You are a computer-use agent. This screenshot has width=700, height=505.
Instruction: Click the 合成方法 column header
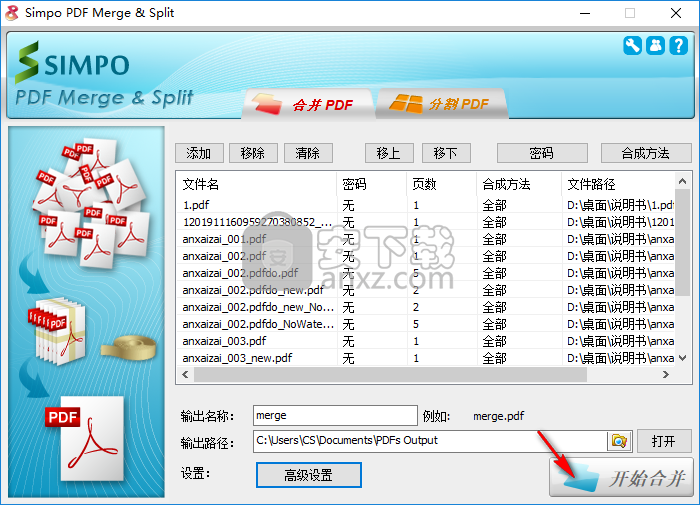[x=519, y=184]
